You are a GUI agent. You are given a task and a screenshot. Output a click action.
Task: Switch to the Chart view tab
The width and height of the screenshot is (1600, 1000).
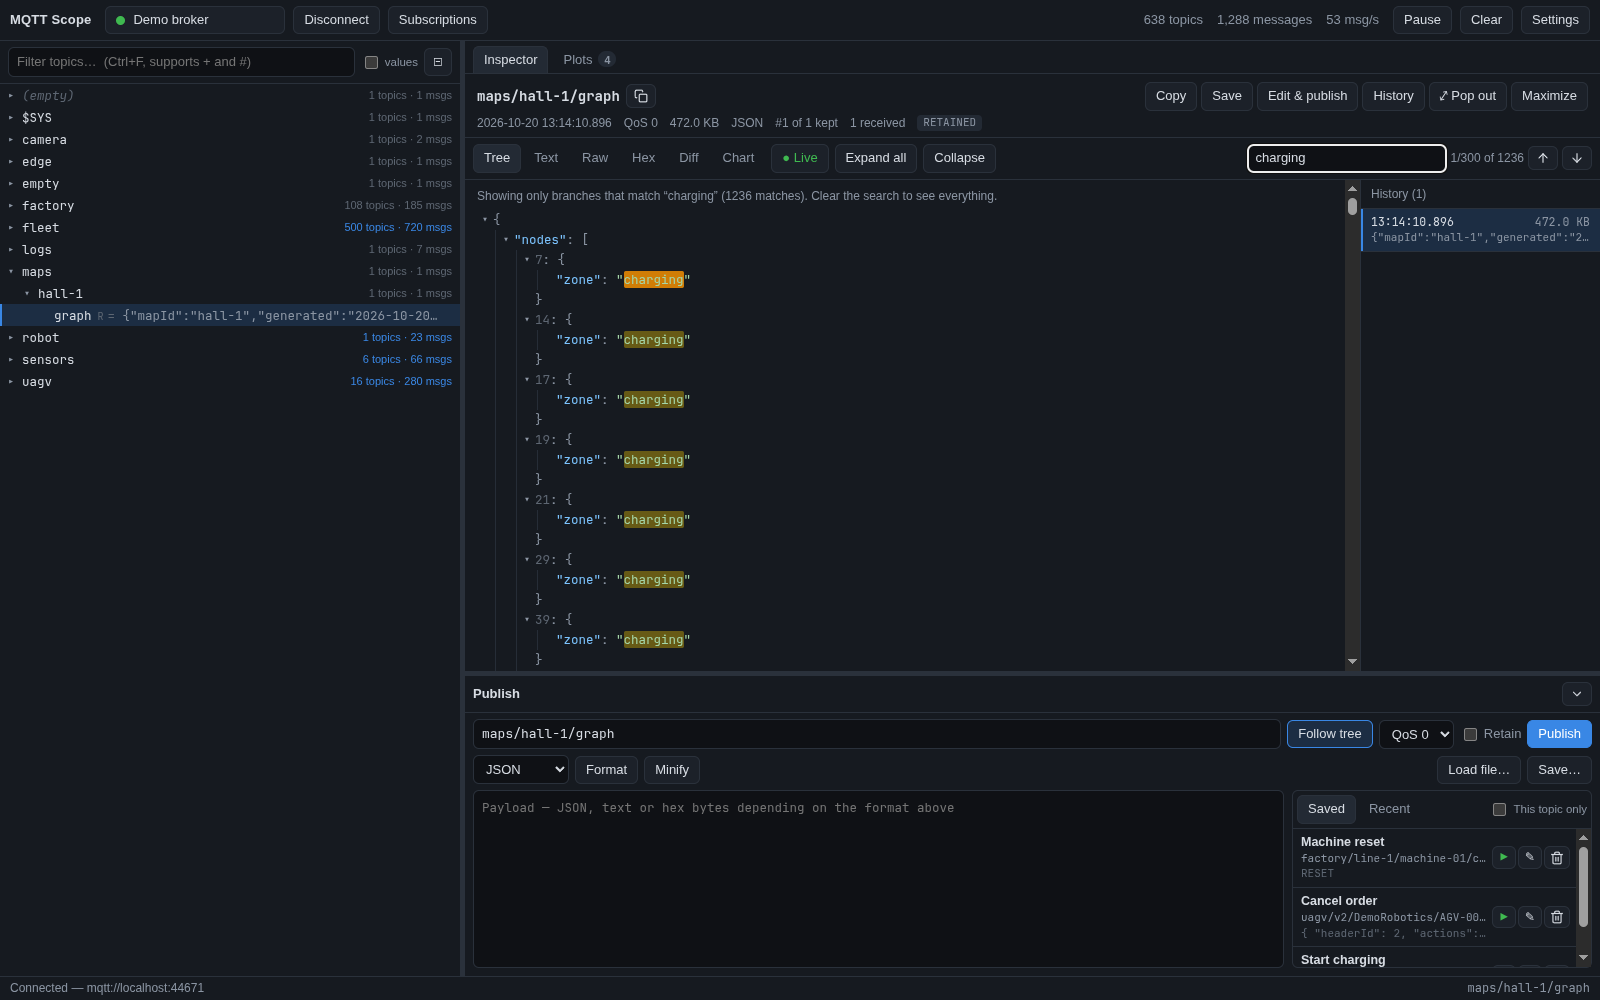click(738, 158)
